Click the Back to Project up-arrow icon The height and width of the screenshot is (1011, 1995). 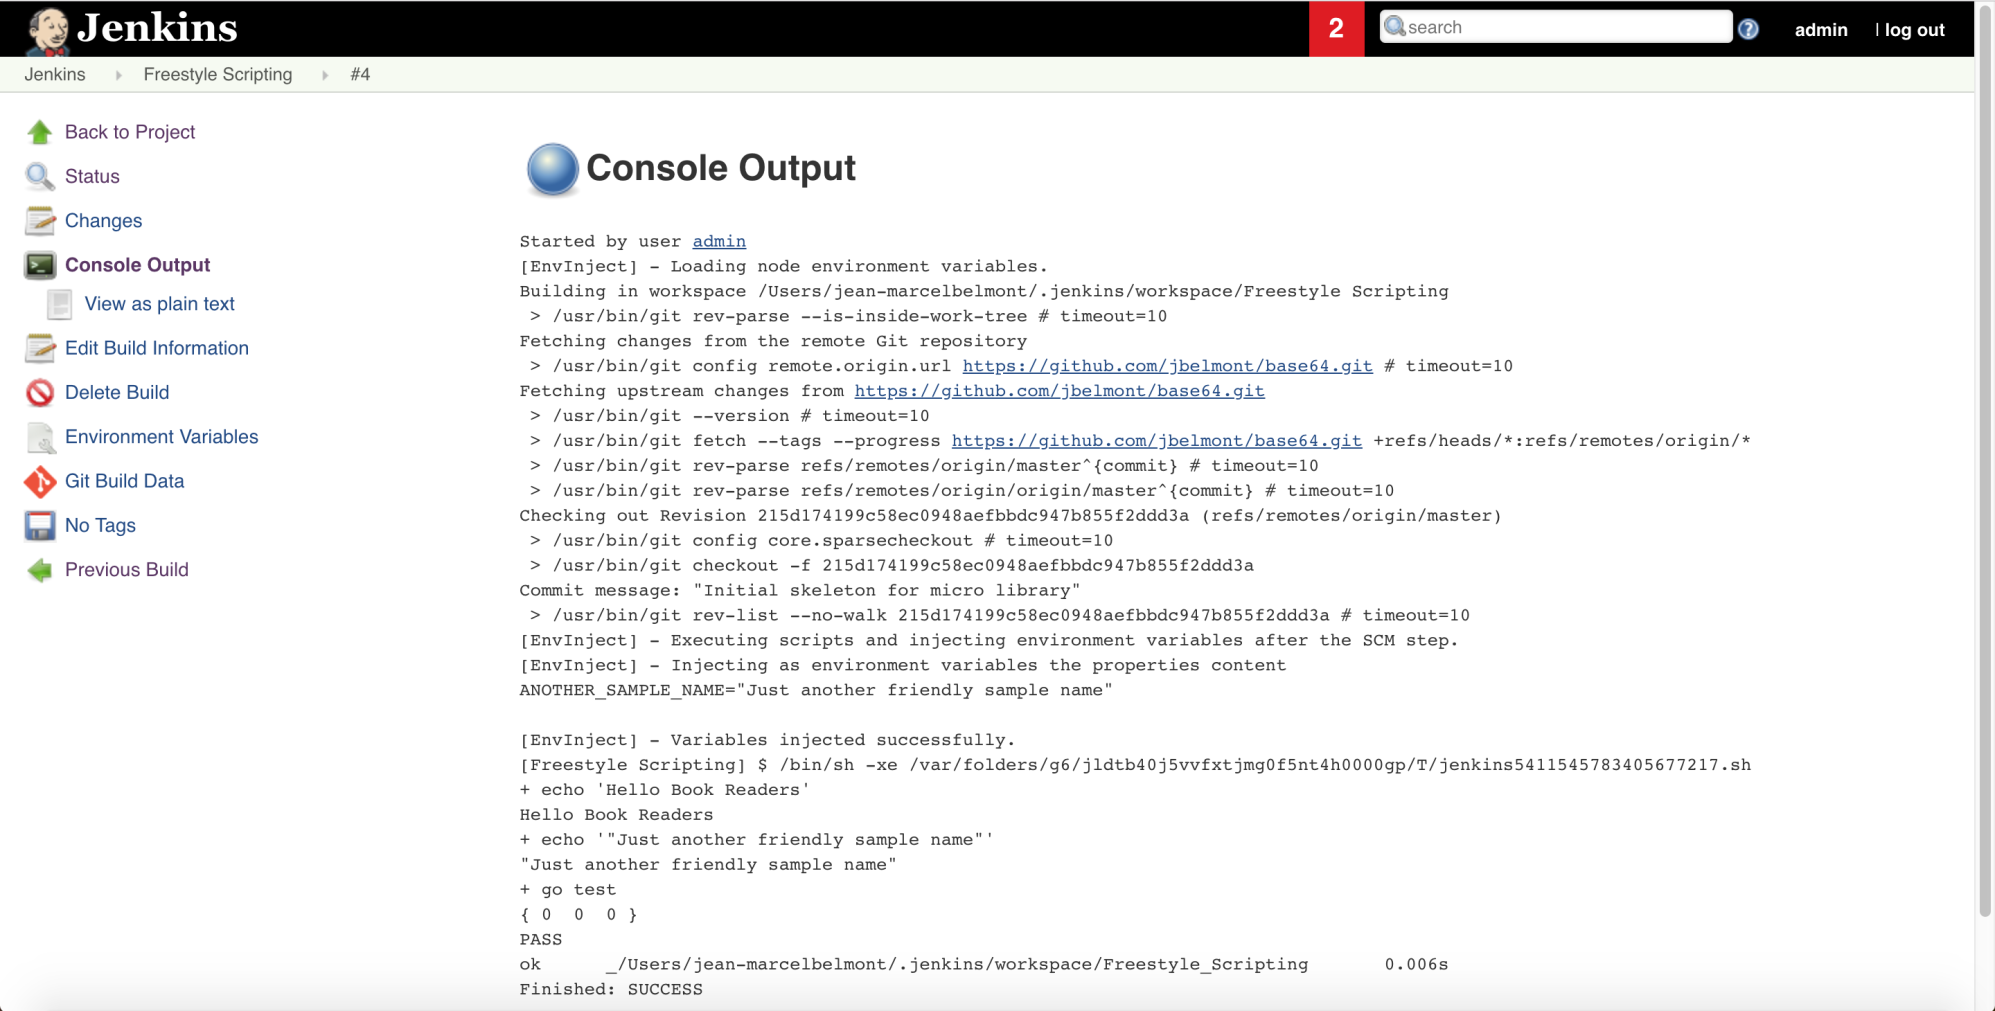coord(40,132)
